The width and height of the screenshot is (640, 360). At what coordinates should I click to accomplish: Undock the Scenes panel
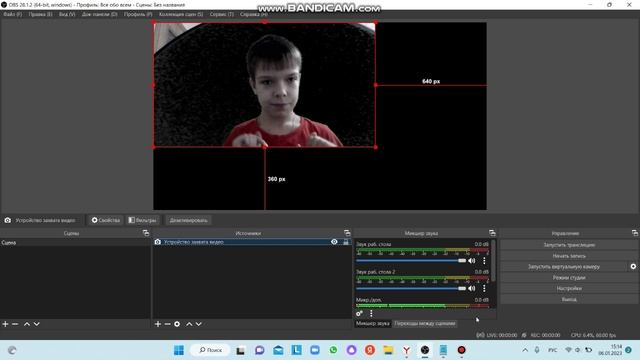click(146, 233)
